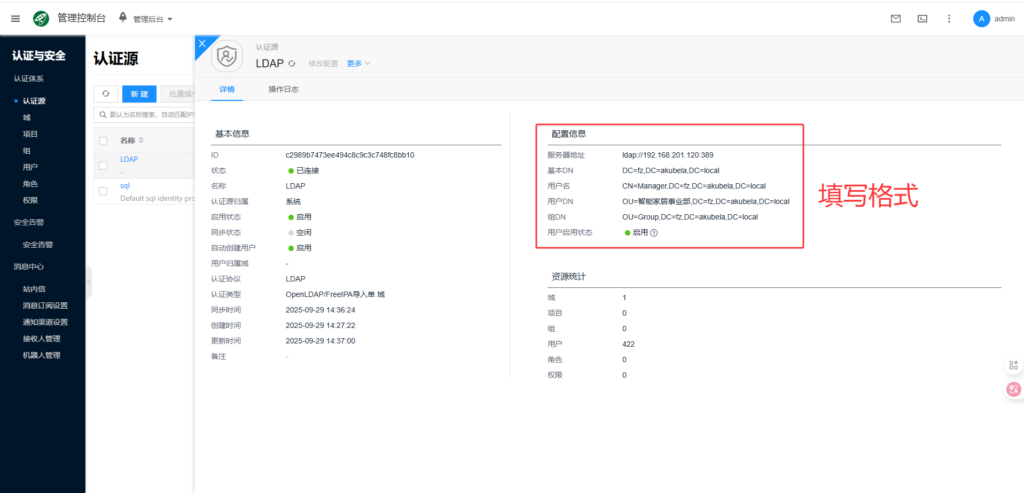Open the mail messages icon
The image size is (1024, 493).
(x=895, y=18)
